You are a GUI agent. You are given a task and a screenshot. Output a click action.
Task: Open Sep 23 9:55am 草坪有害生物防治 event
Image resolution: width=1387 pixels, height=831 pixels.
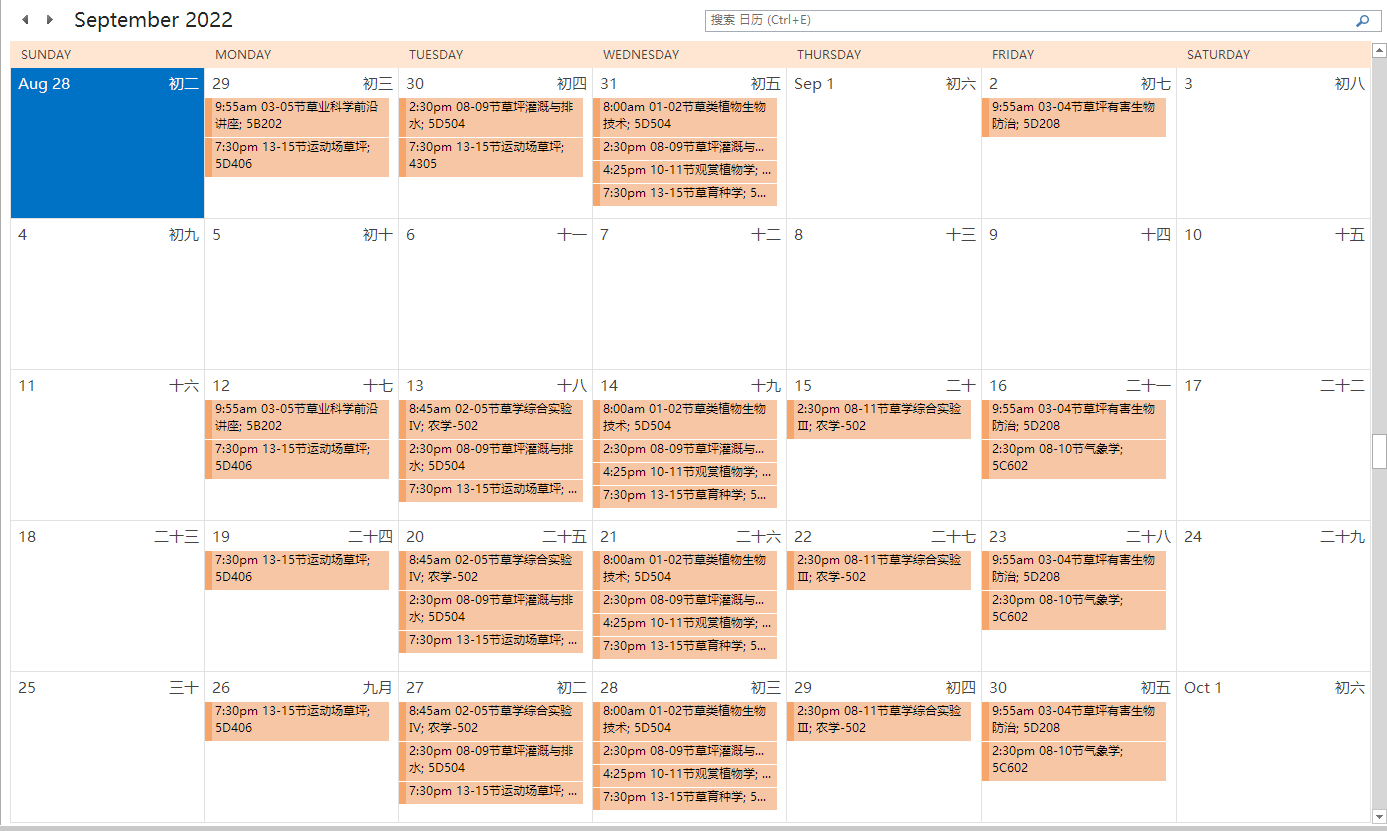click(x=1074, y=569)
